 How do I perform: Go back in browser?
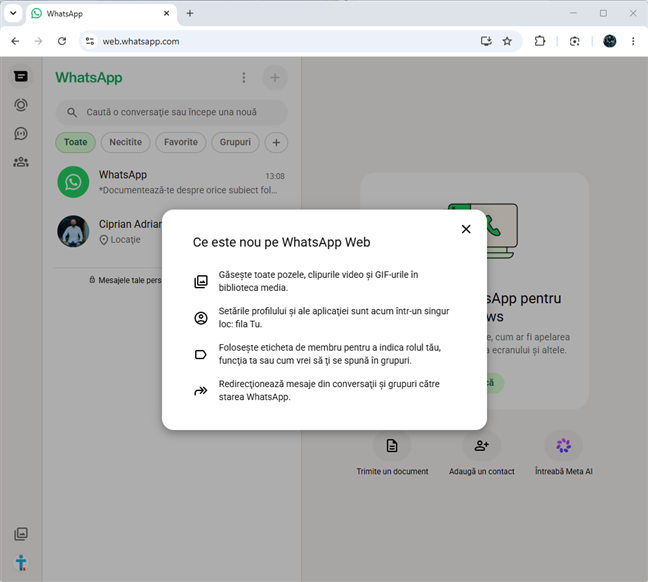click(x=15, y=41)
